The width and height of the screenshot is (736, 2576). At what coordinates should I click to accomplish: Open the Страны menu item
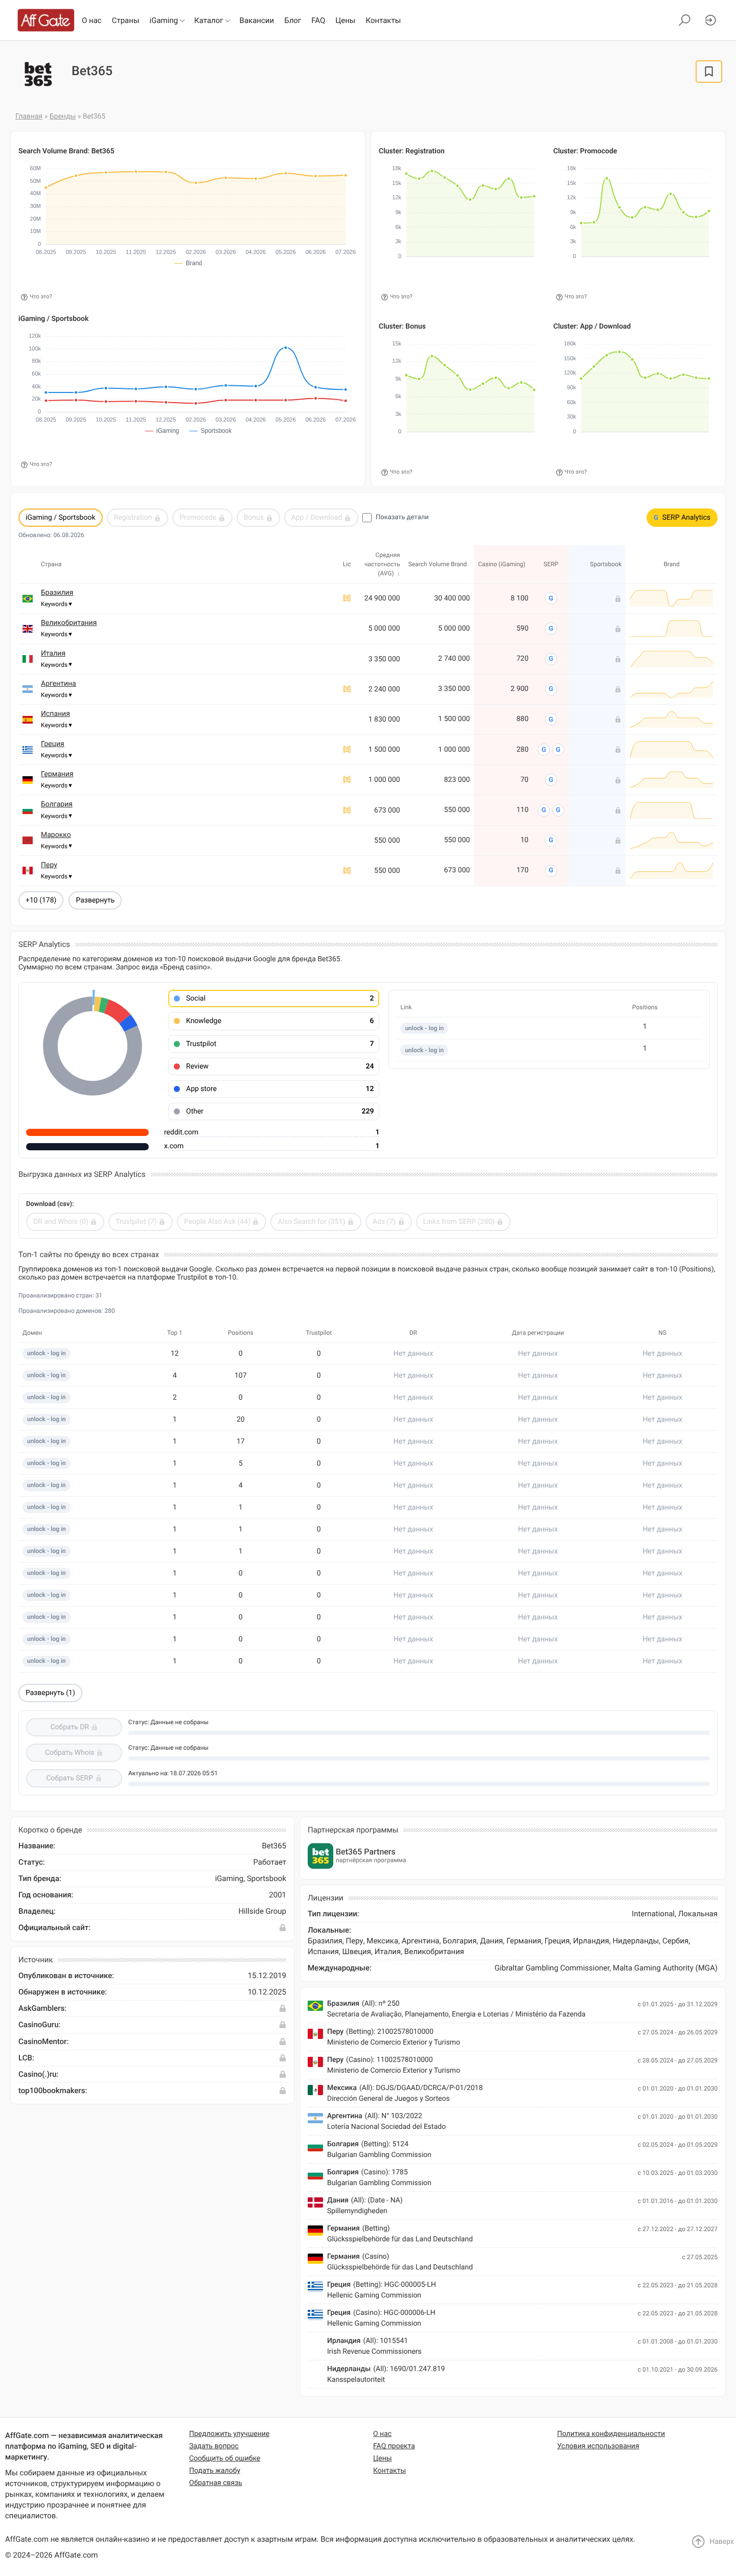125,20
